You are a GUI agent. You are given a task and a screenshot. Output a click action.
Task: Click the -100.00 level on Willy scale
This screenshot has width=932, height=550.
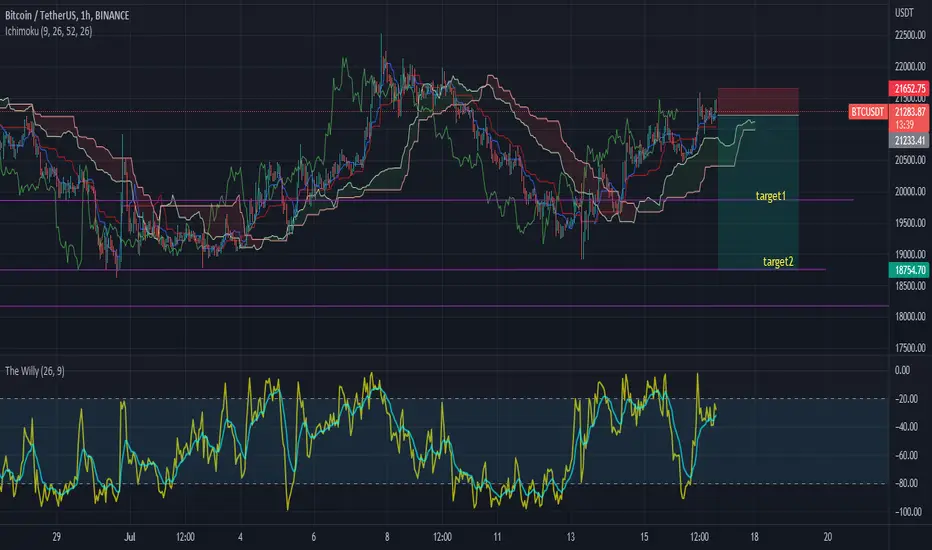[x=908, y=512]
